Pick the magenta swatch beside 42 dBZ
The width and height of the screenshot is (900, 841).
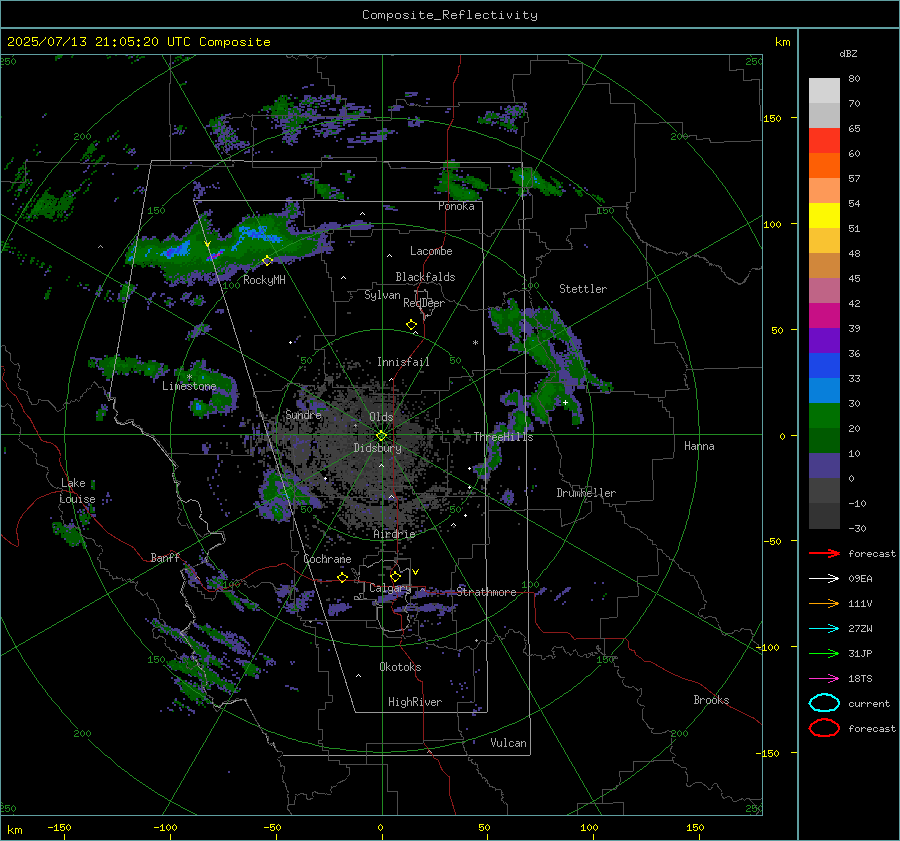click(824, 315)
